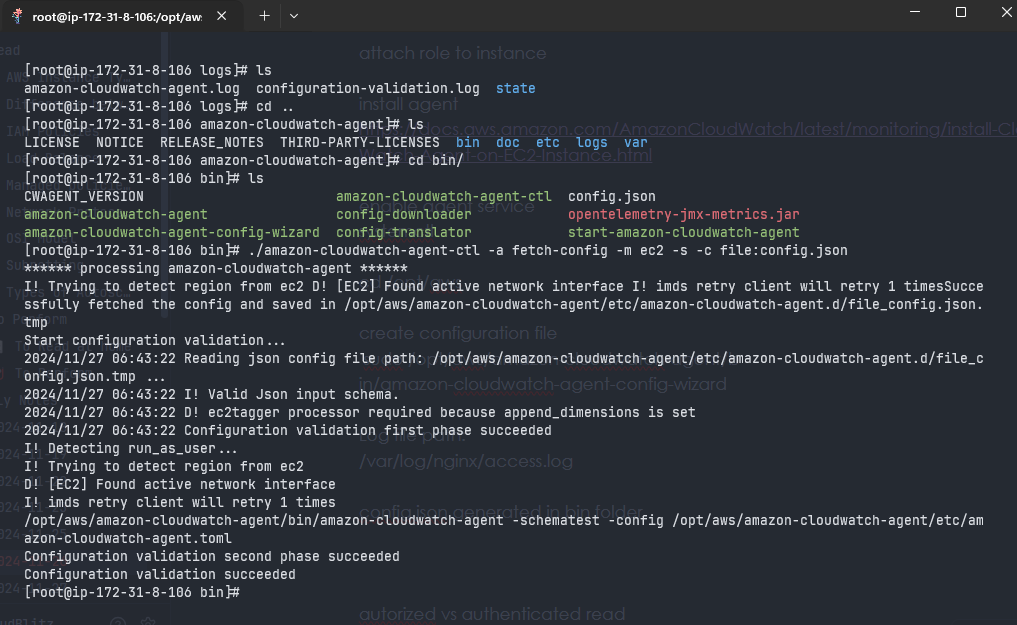The width and height of the screenshot is (1017, 625).
Task: Click the Linux penguin icon on the terminal tab
Action: (17, 16)
